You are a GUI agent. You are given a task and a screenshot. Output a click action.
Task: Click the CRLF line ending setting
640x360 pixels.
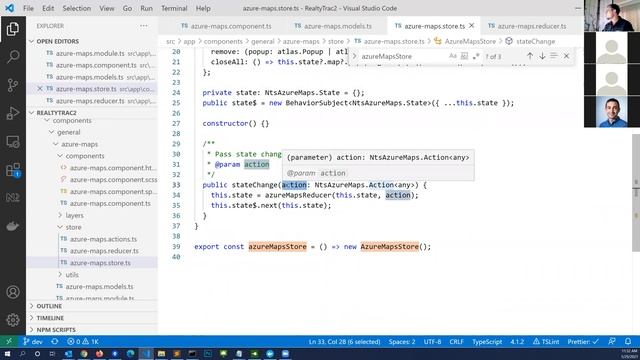[456, 342]
